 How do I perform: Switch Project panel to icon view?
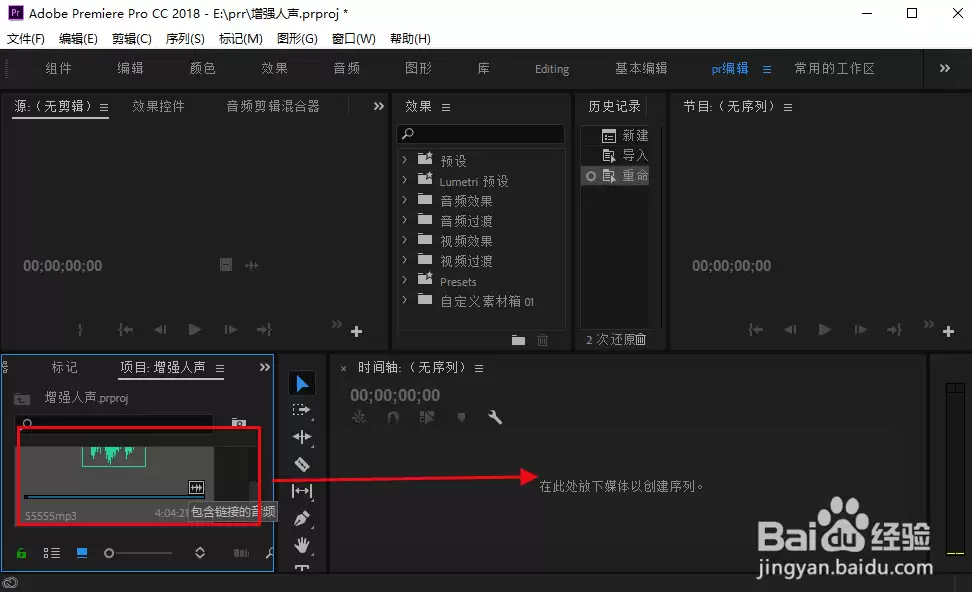point(81,553)
